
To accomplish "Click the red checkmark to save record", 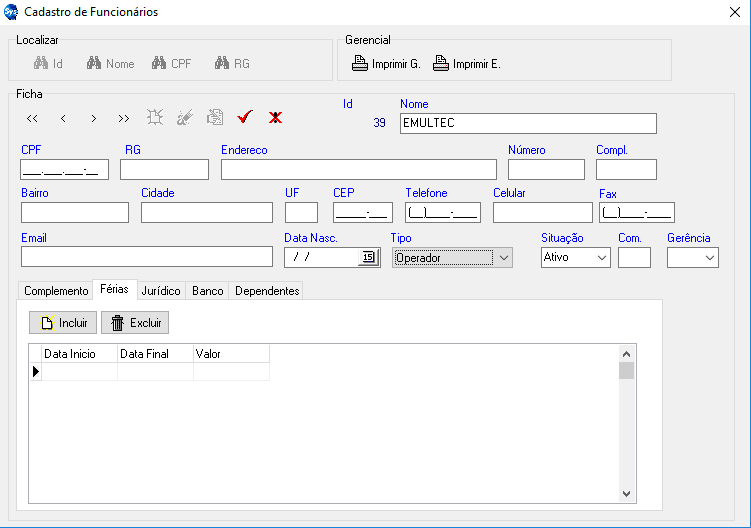I will [x=244, y=118].
